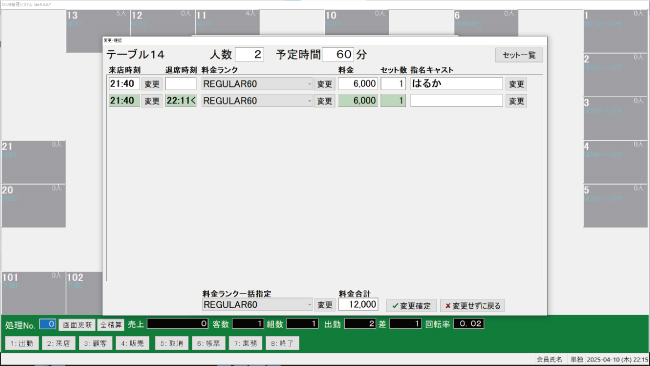Select the 2:来店 function button
The width and height of the screenshot is (650, 366).
coord(58,343)
